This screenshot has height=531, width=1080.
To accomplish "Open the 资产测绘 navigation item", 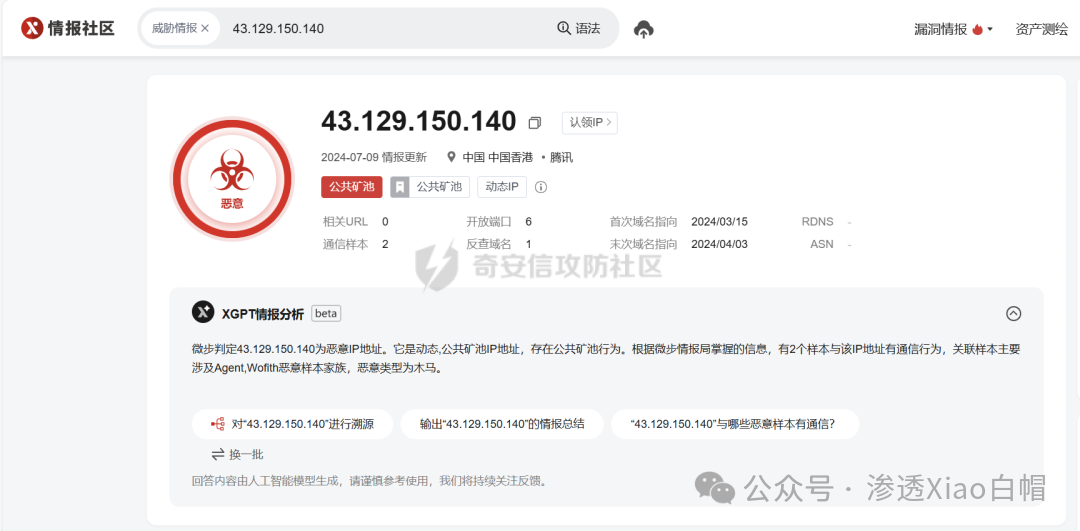I will (1042, 29).
